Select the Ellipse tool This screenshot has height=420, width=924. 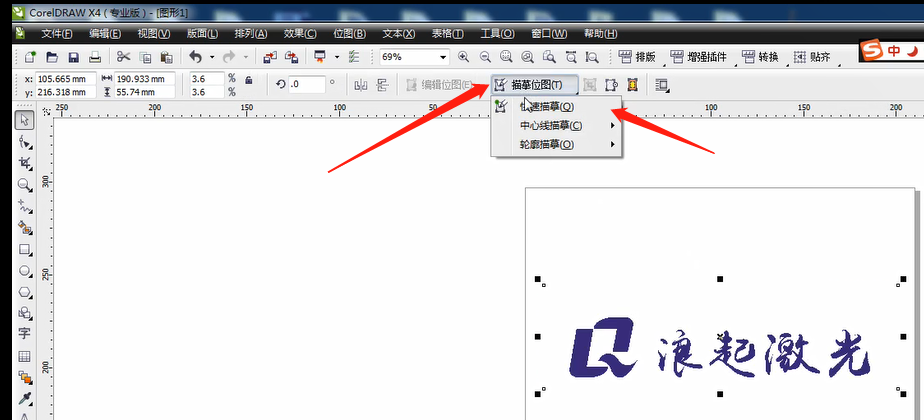(25, 271)
